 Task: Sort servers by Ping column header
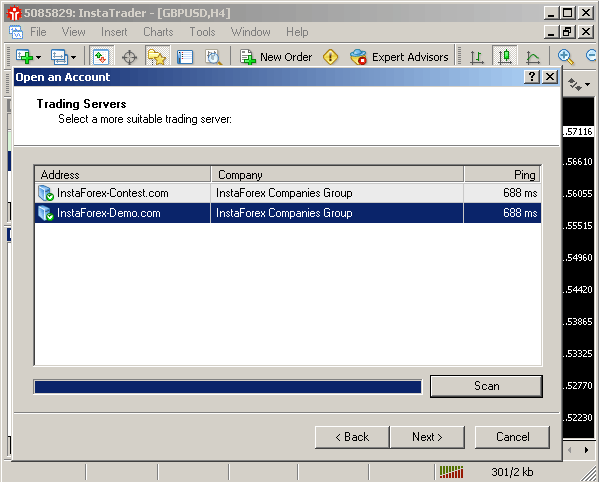click(x=502, y=175)
